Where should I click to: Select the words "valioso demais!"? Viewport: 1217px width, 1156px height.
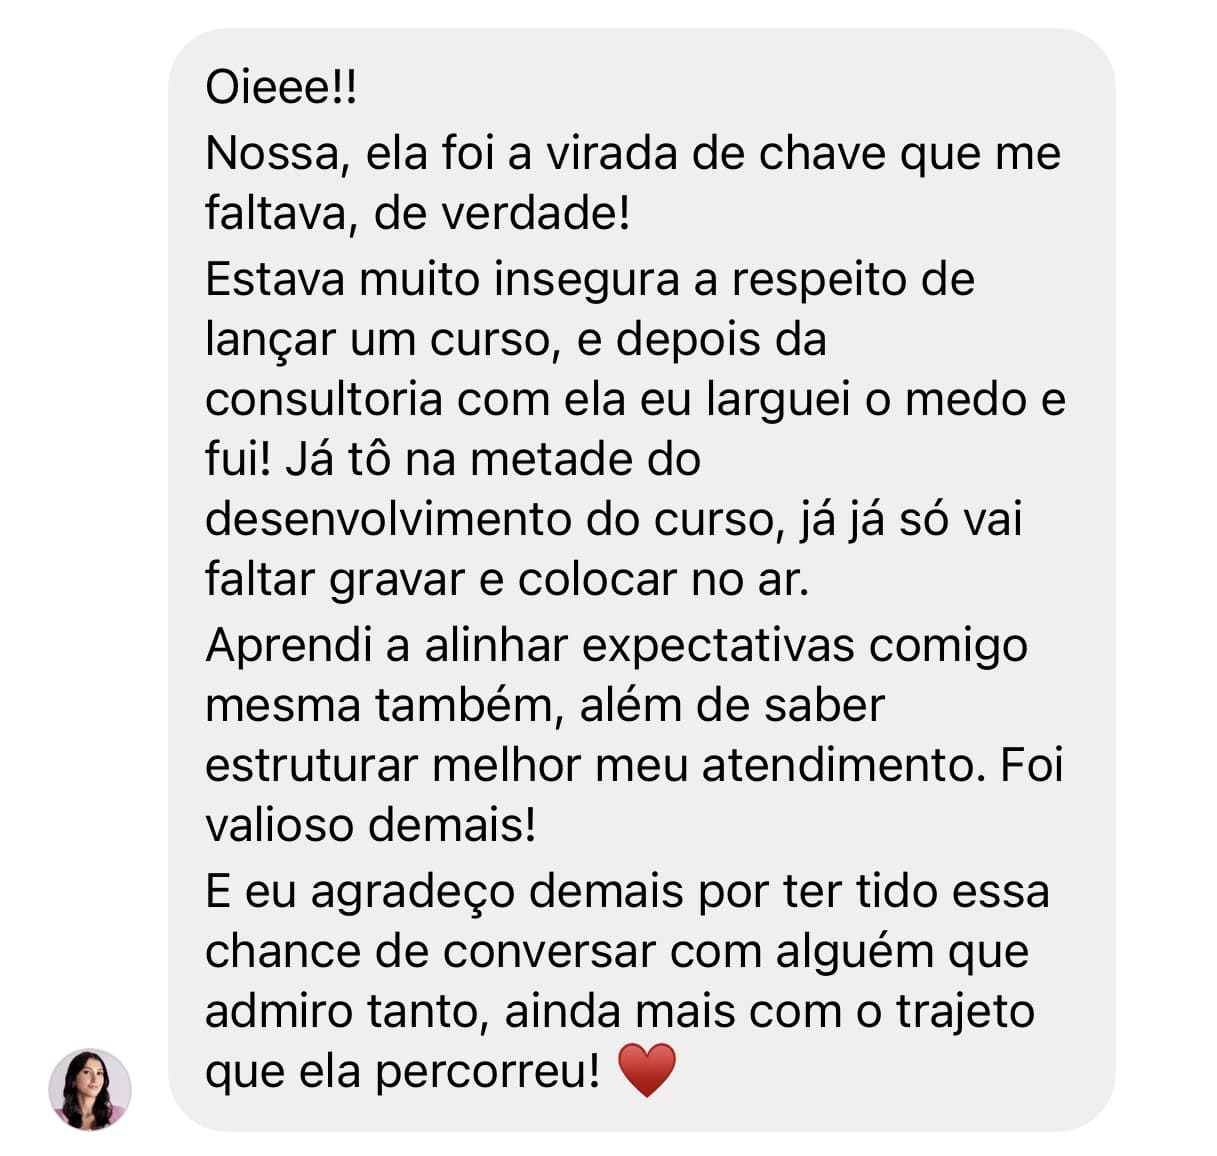(371, 825)
